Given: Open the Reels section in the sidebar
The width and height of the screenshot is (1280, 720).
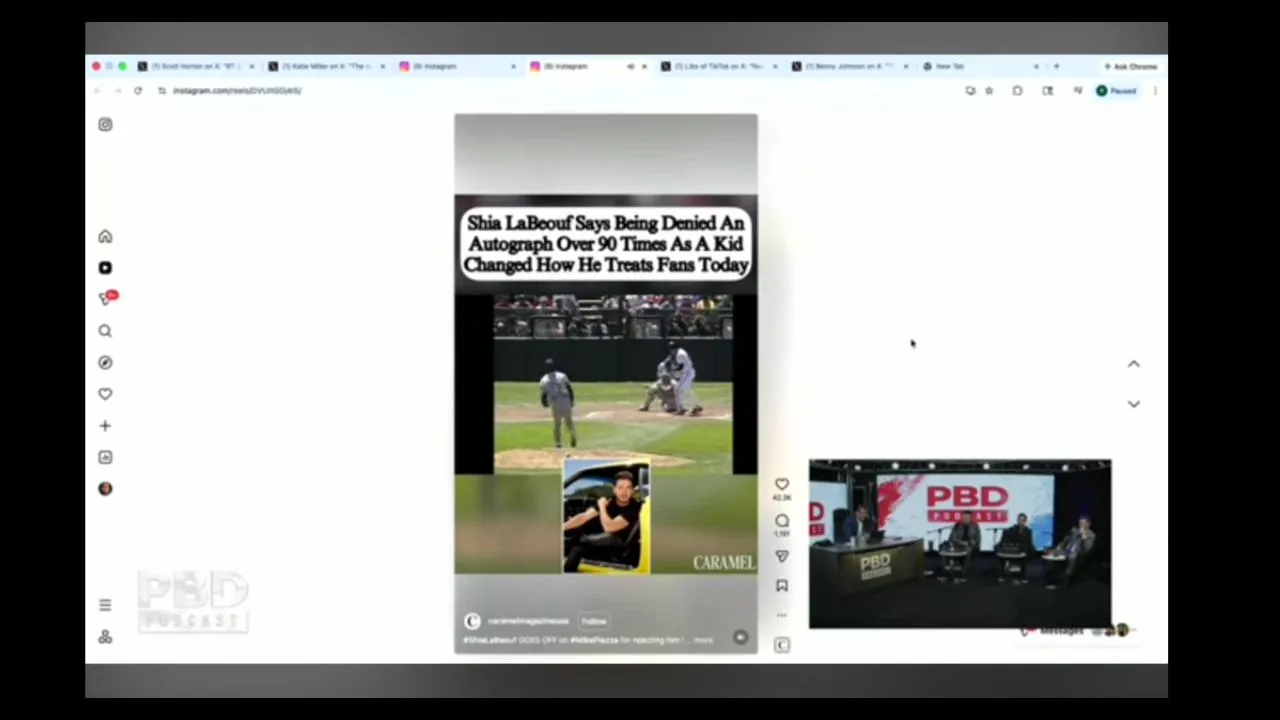Looking at the screenshot, I should tap(105, 268).
